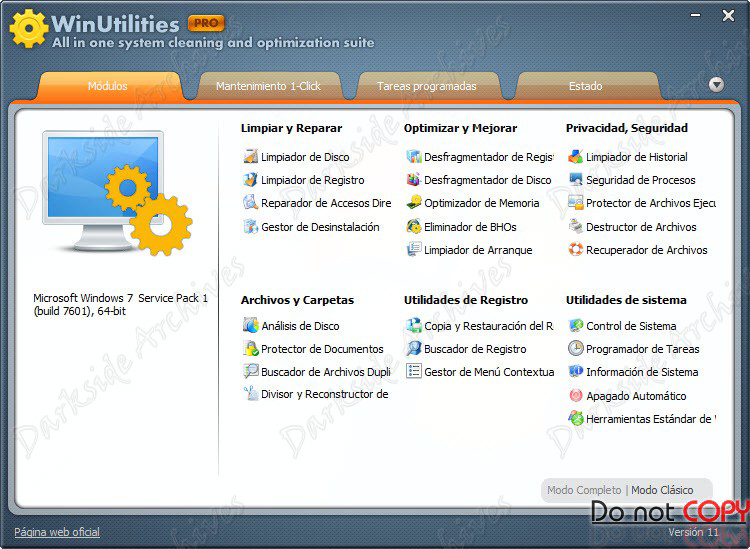Viewport: 750px width, 549px height.
Task: Launch Análisis de Disco text link
Action: (x=300, y=326)
